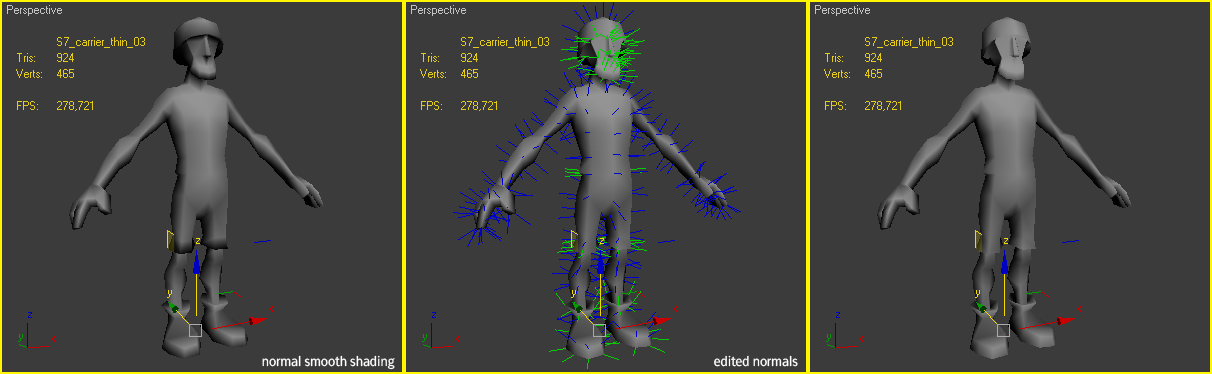Click gizmo center square in the uncaptioned viewport
The height and width of the screenshot is (374, 1212).
[x=1003, y=329]
